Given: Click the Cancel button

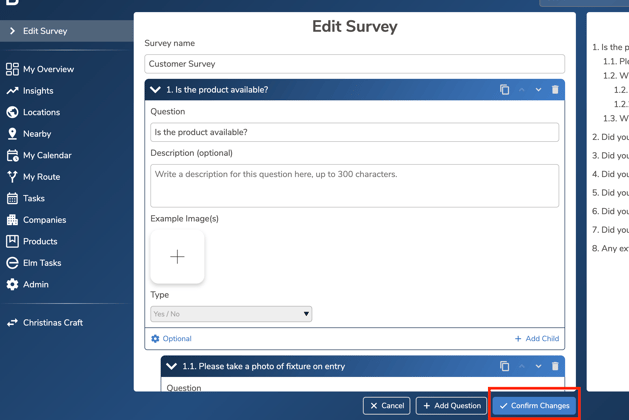Looking at the screenshot, I should 386,406.
